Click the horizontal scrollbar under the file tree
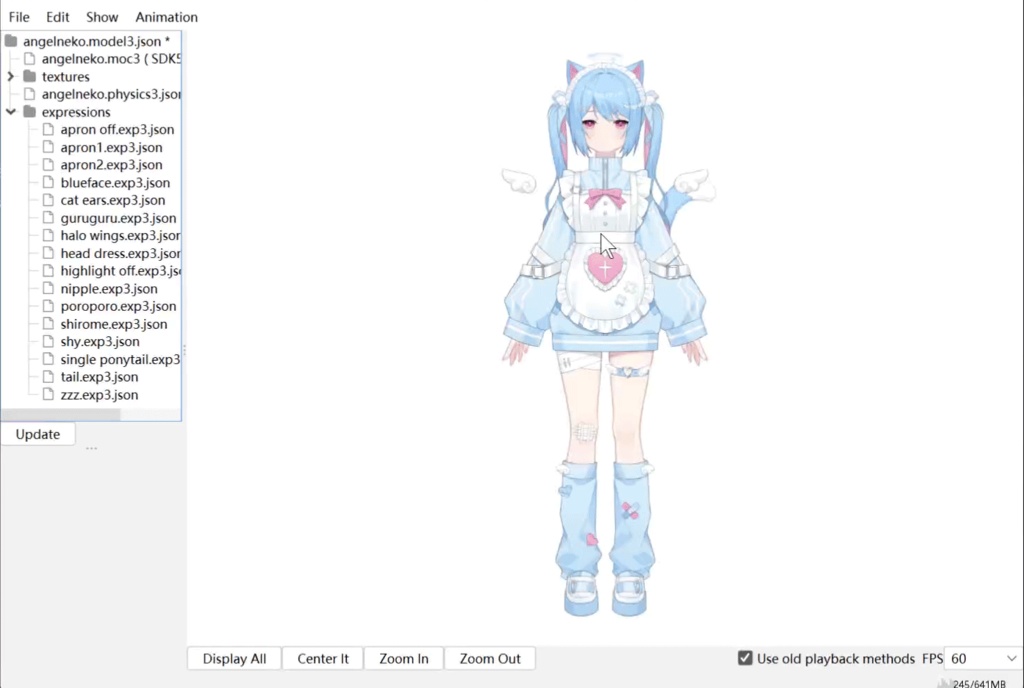This screenshot has height=688, width=1024. click(x=60, y=414)
